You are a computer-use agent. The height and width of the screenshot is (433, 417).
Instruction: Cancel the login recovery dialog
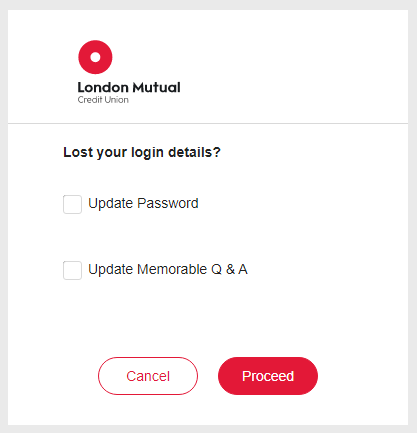point(148,376)
